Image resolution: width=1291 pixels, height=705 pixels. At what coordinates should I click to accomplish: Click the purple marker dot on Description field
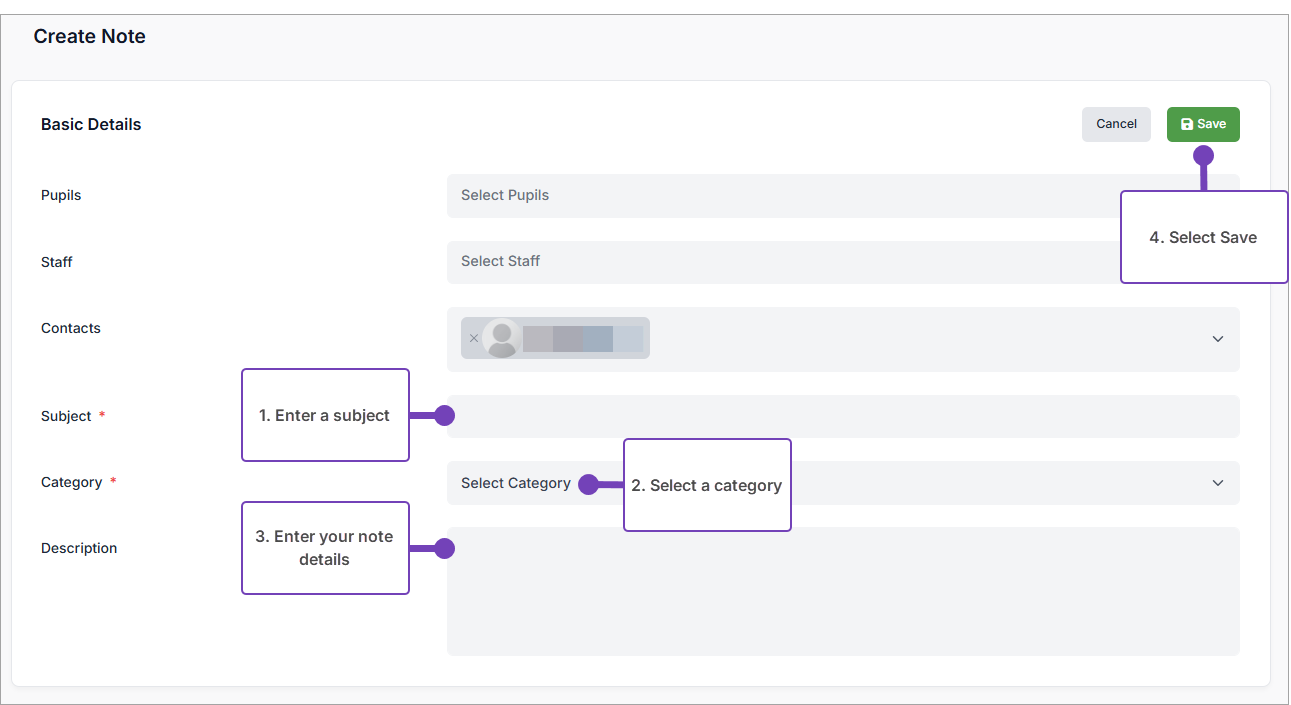coord(445,548)
